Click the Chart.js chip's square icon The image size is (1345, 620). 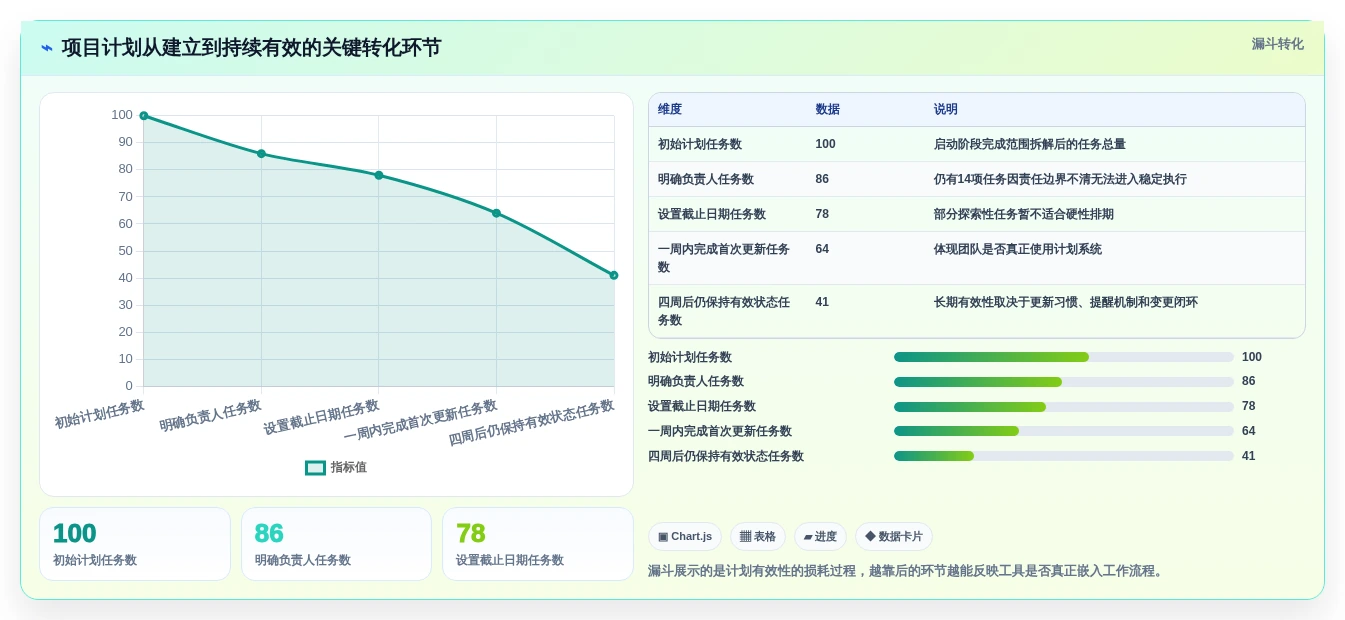663,537
